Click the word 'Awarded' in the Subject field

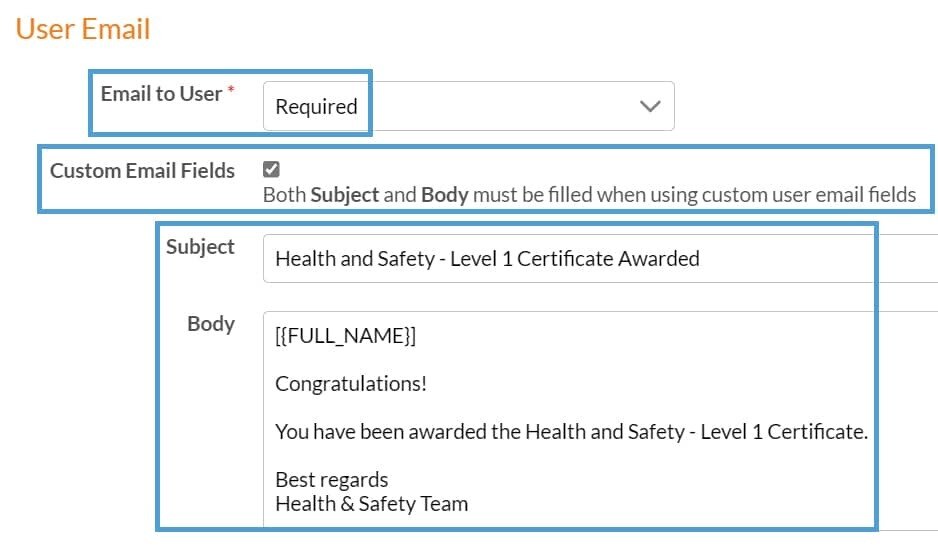pyautogui.click(x=658, y=259)
